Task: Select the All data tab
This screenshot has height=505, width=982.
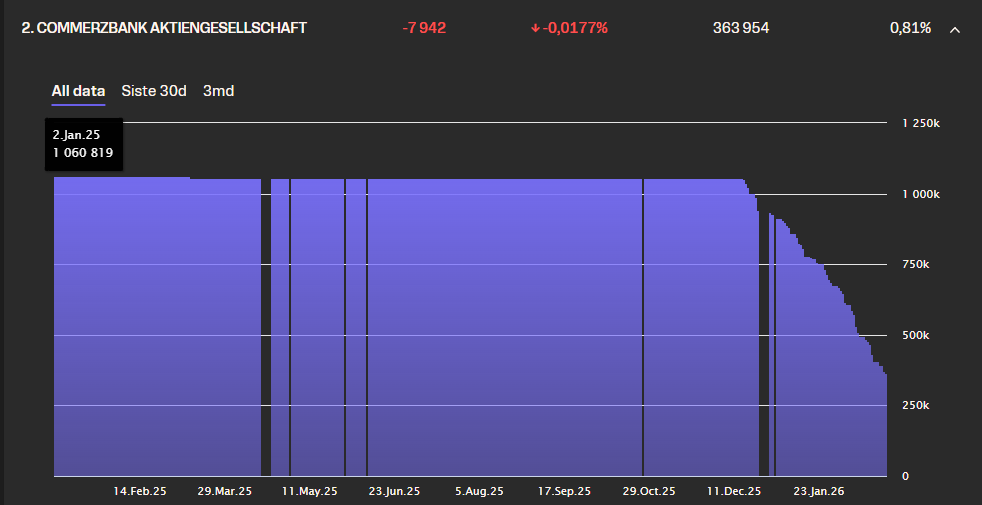Action: tap(78, 91)
